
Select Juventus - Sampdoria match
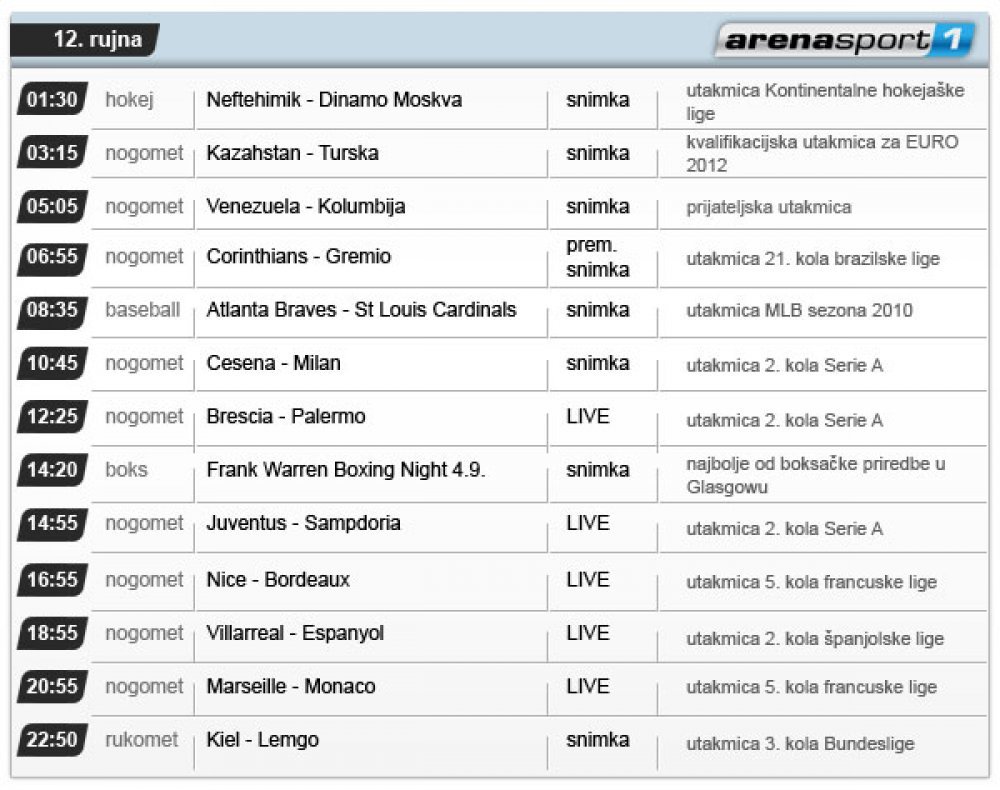point(304,523)
